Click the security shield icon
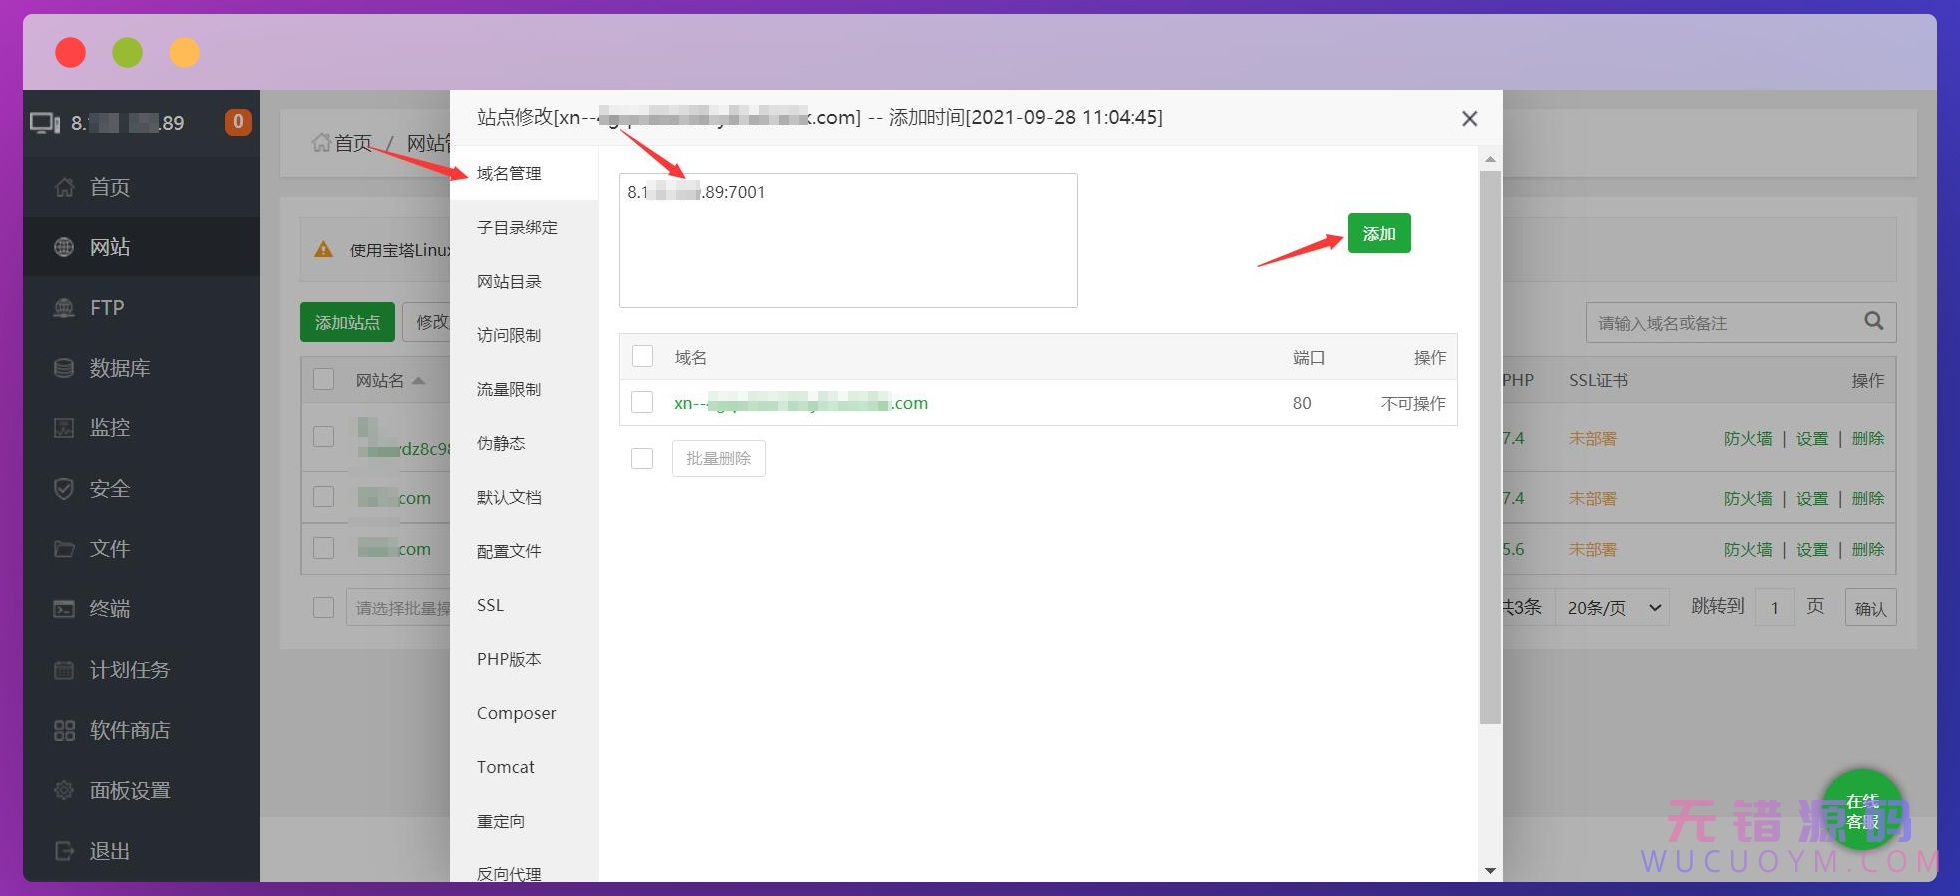 (x=64, y=489)
